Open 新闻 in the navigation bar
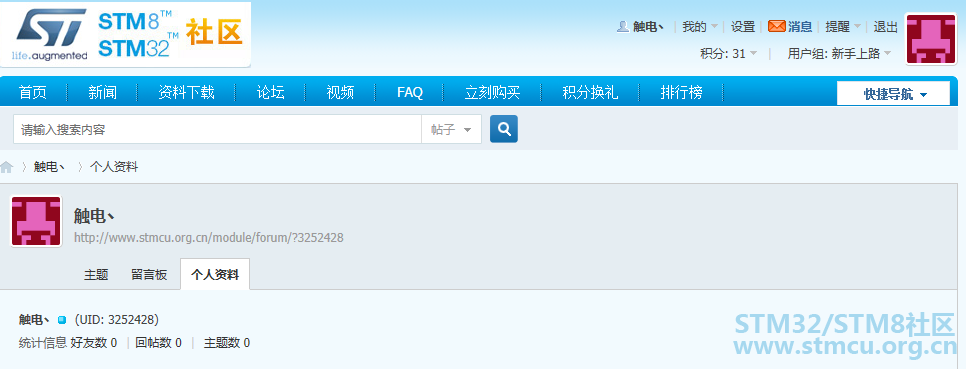966x369 pixels. click(x=102, y=93)
